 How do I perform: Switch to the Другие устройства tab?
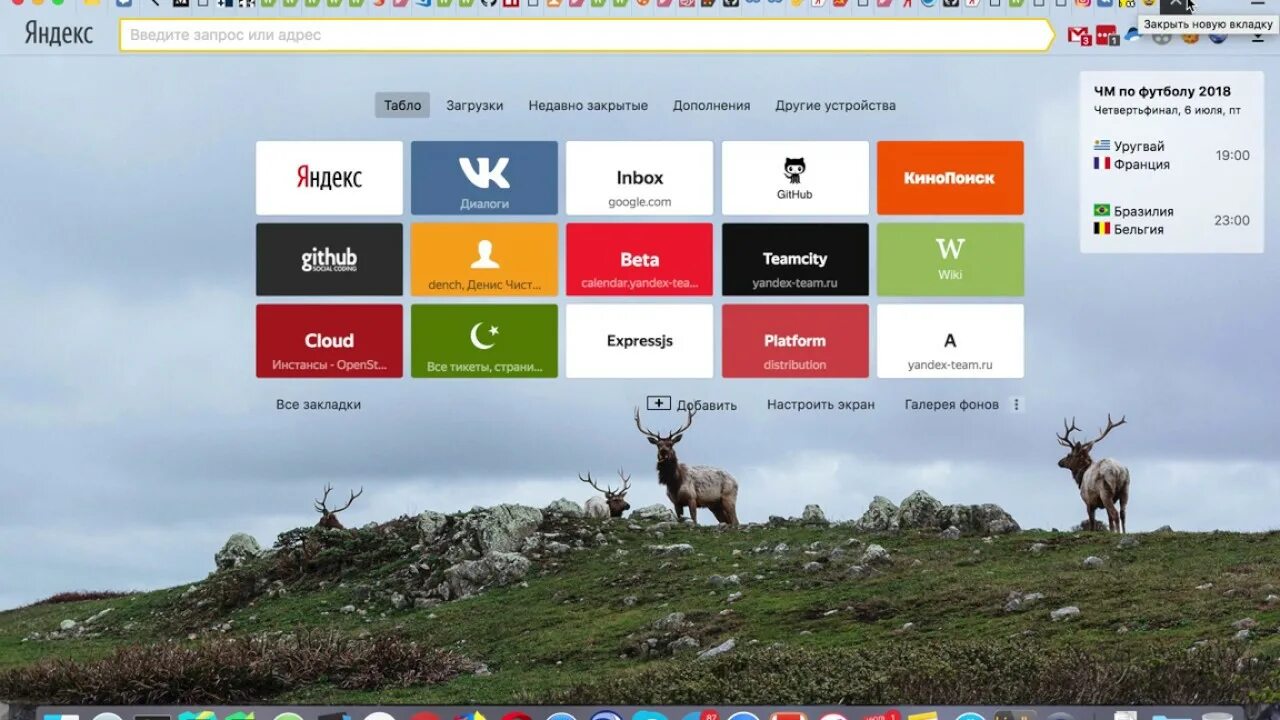coord(835,105)
